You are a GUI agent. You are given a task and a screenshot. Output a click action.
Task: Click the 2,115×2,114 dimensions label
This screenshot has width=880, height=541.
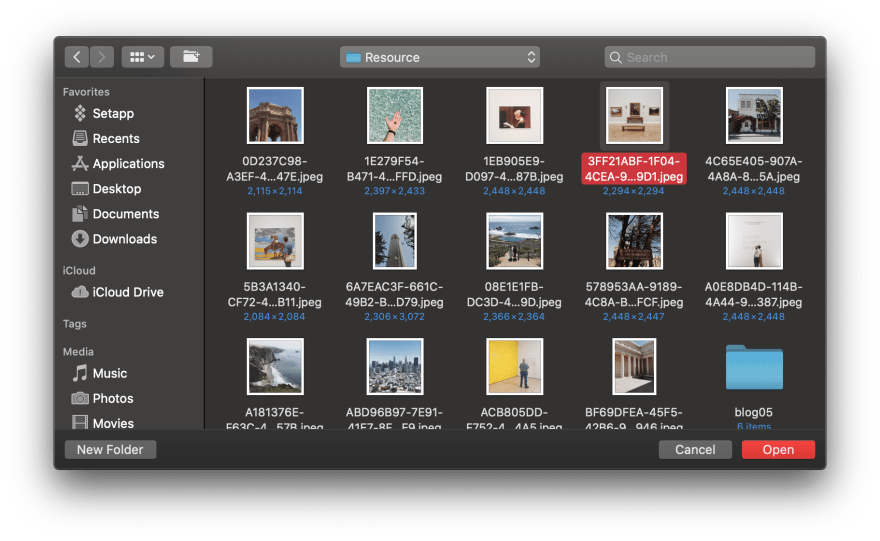[275, 191]
